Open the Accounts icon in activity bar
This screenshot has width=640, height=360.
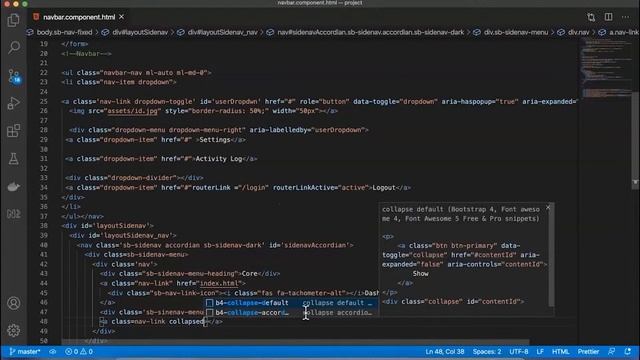[13, 303]
